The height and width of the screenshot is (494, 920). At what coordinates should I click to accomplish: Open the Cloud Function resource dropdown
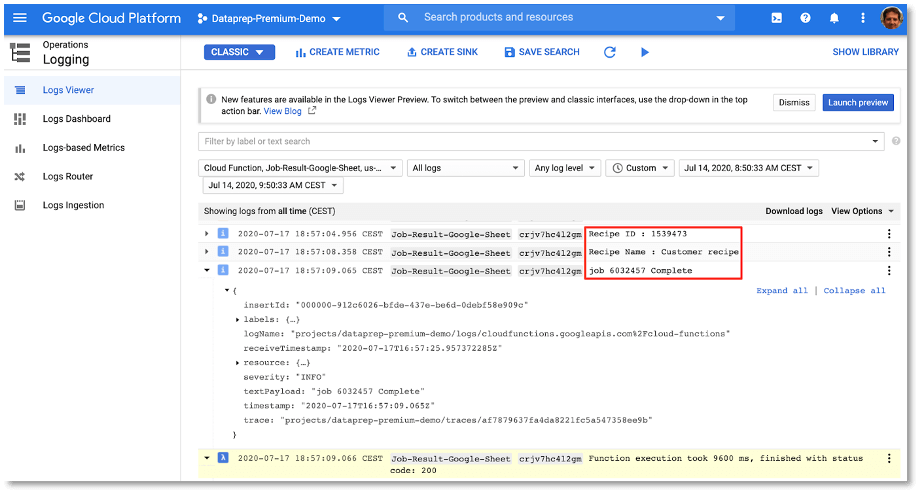pyautogui.click(x=300, y=168)
